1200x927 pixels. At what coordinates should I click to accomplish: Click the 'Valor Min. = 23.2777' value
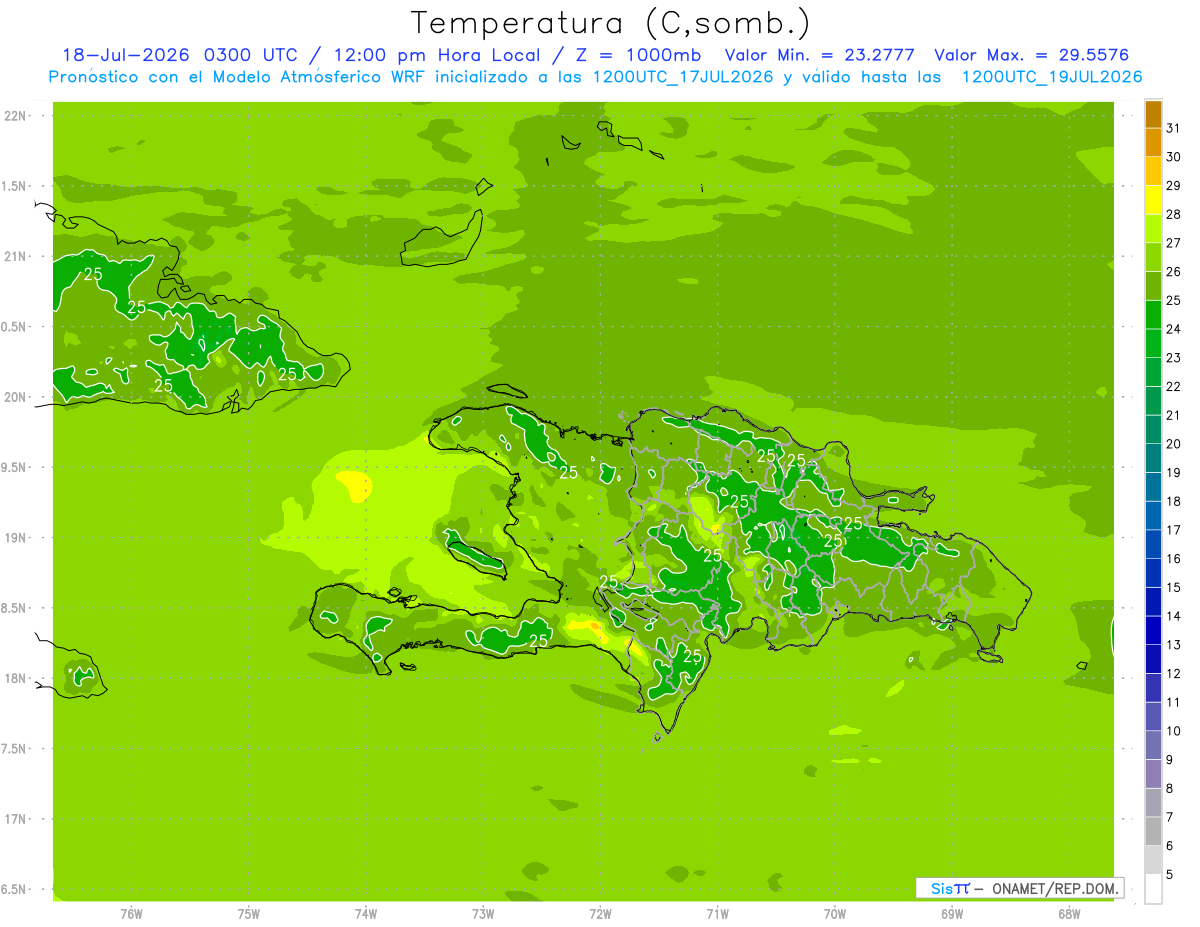point(822,55)
